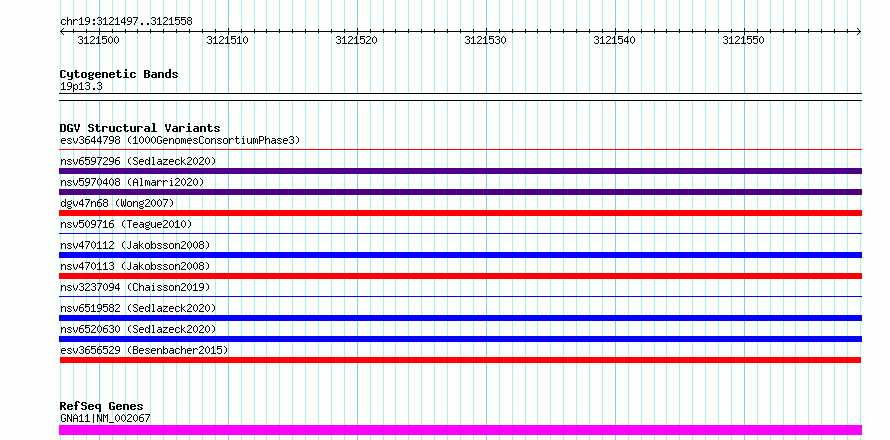890x440 pixels.
Task: Open gene label GNA11|NM_002067
Action: coord(105,418)
